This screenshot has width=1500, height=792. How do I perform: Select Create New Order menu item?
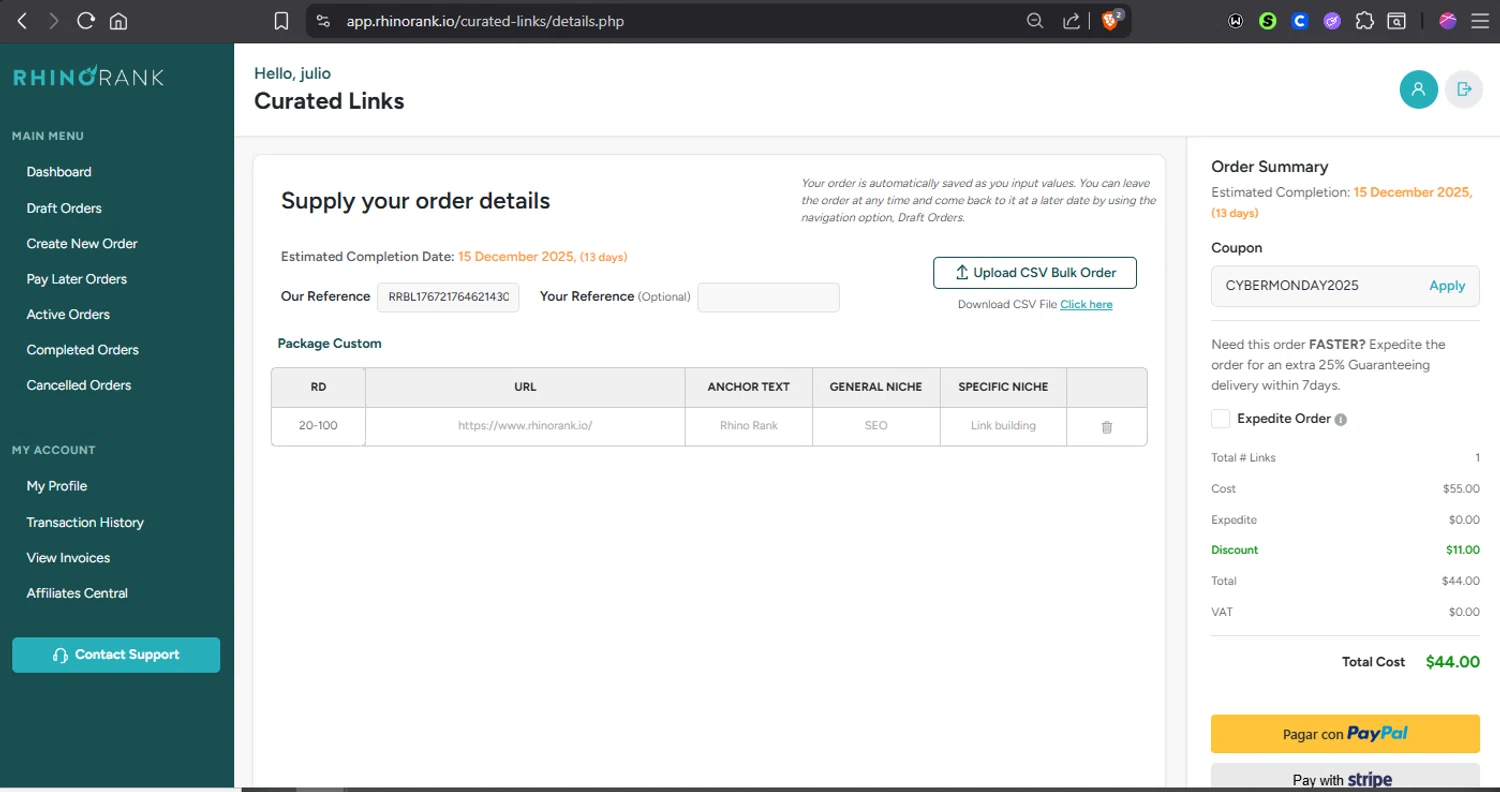(82, 244)
